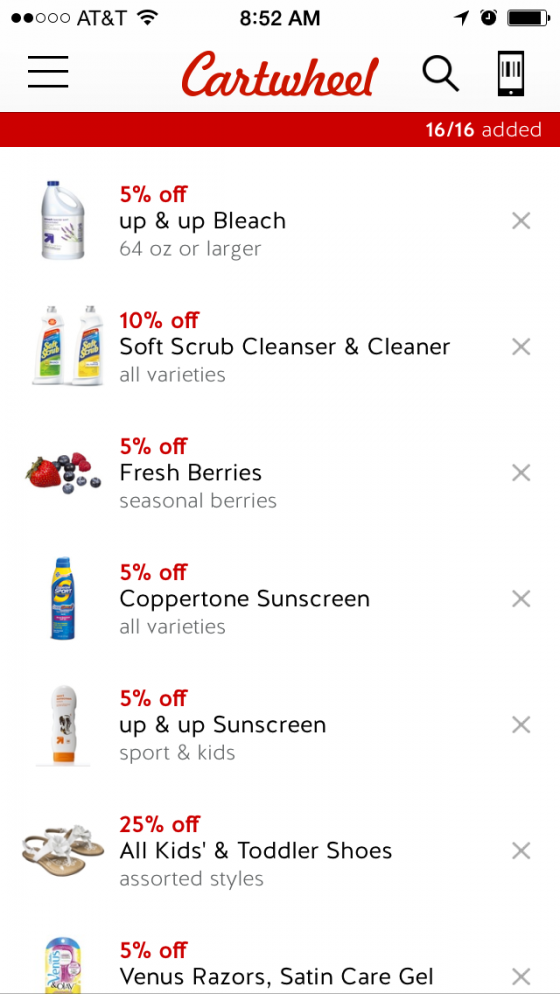Remove the Coppertone Sunscreen offer
560x994 pixels.
click(521, 598)
